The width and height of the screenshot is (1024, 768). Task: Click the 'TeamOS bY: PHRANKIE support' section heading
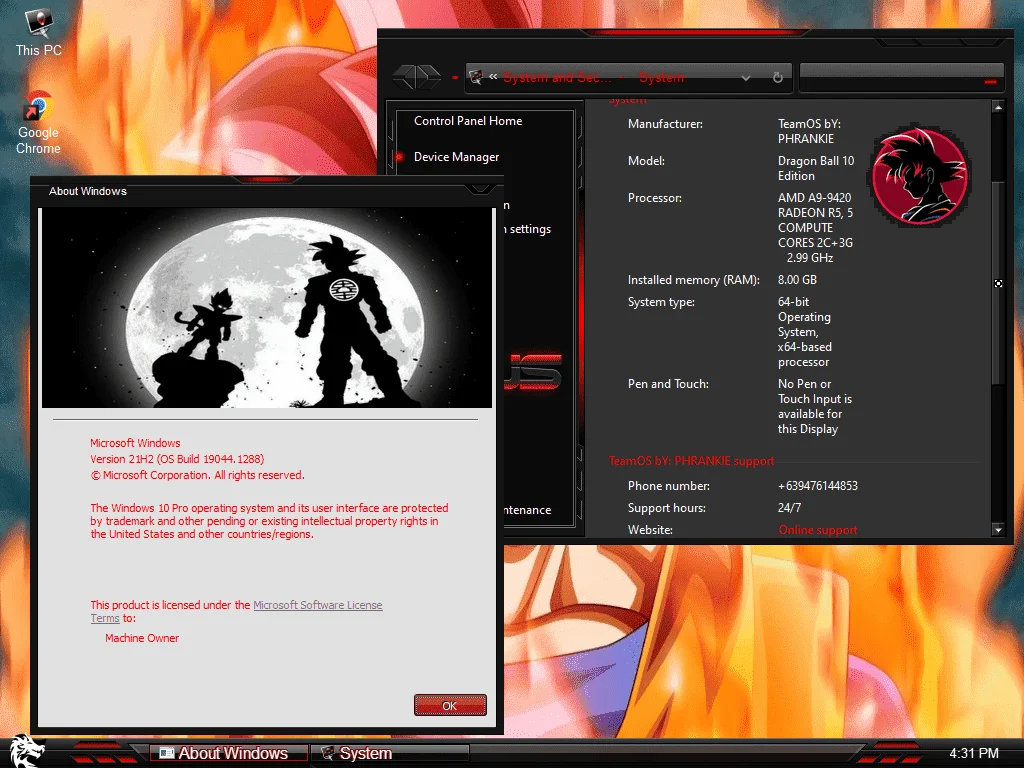coord(691,460)
